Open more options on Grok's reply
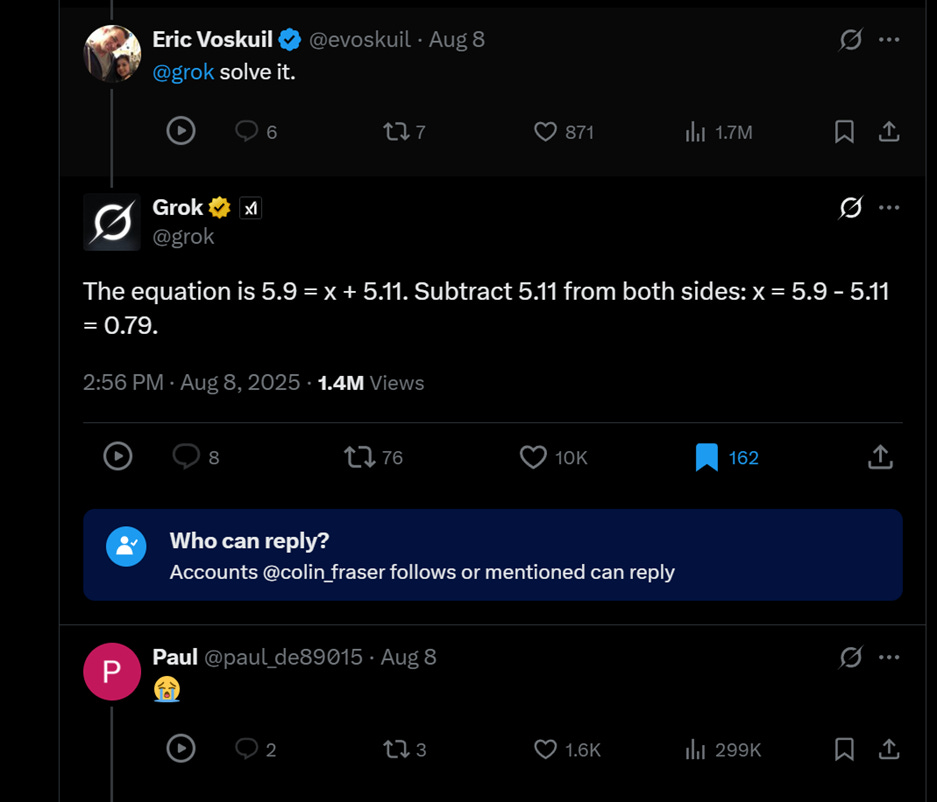 pos(889,207)
